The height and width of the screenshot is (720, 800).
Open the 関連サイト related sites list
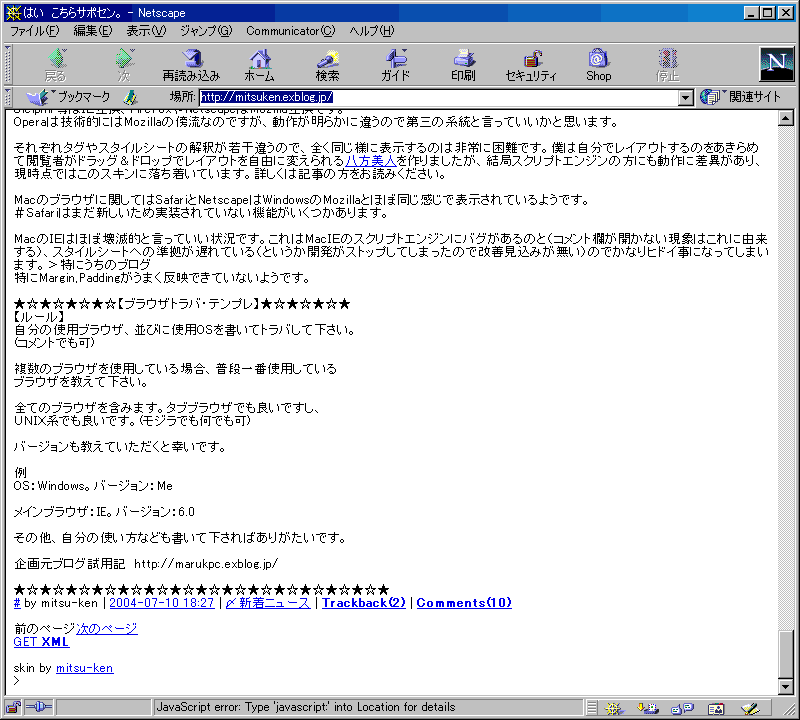tap(741, 97)
